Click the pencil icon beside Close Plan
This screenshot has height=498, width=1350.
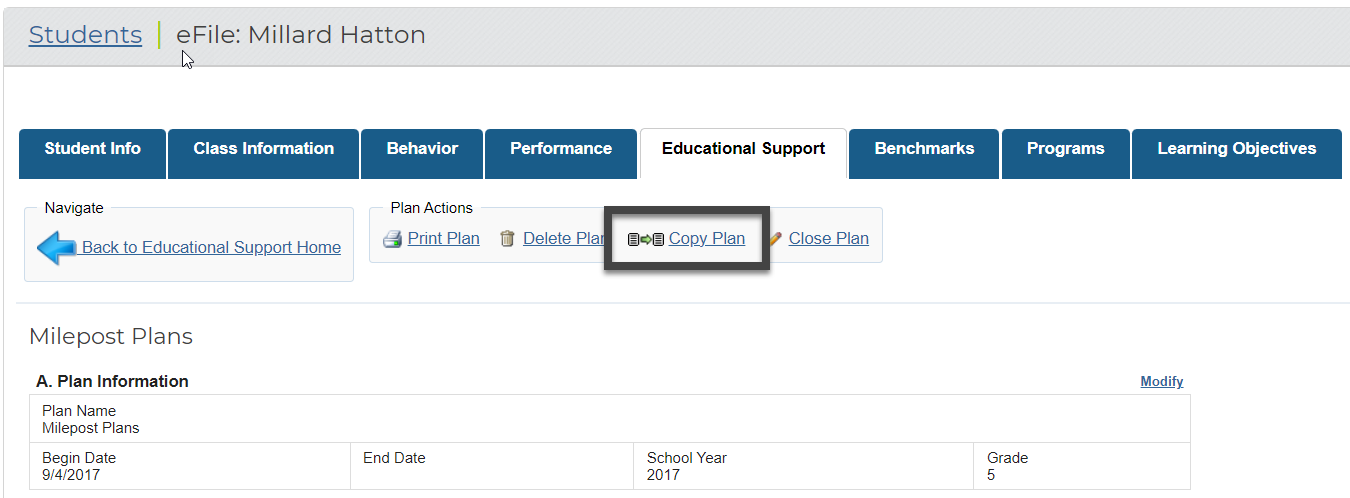pyautogui.click(x=776, y=239)
